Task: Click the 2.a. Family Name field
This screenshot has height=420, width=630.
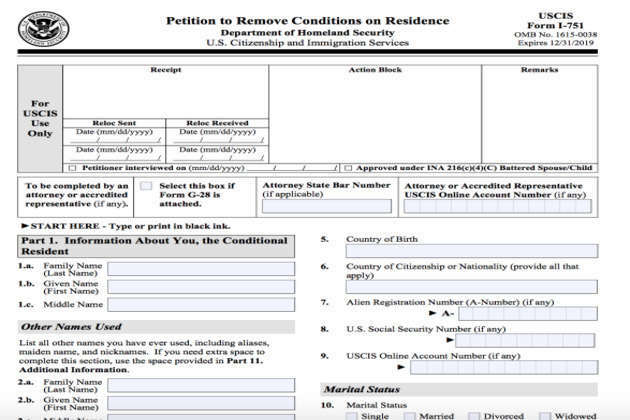Action: (201, 385)
